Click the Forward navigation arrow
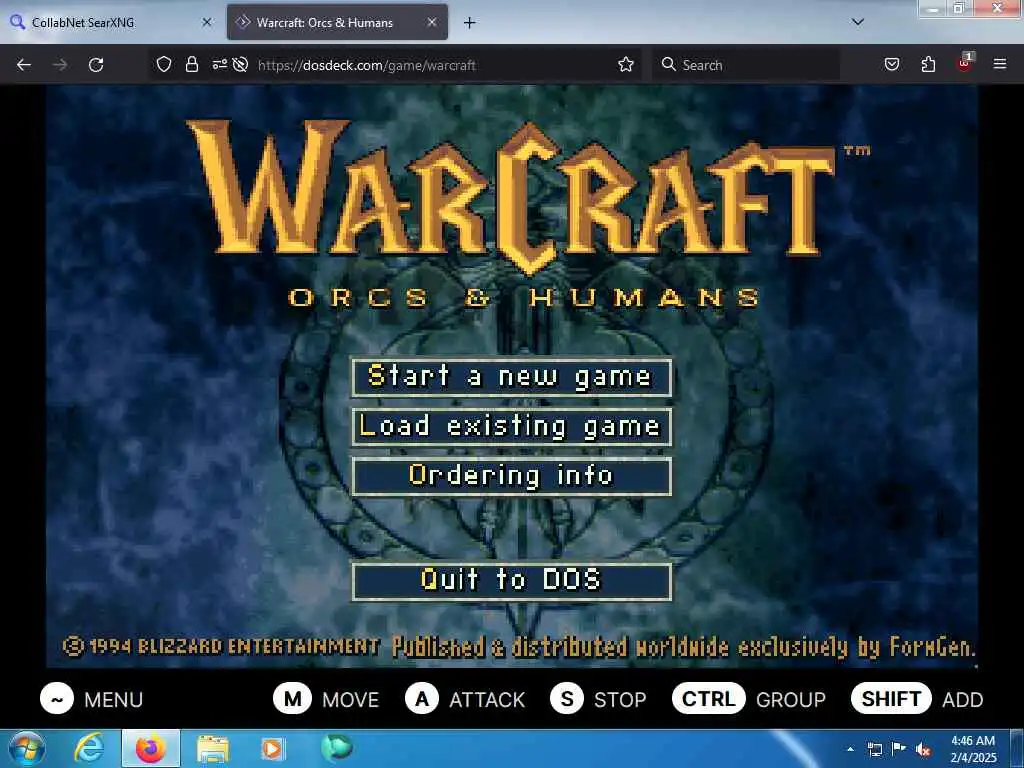 click(x=60, y=65)
